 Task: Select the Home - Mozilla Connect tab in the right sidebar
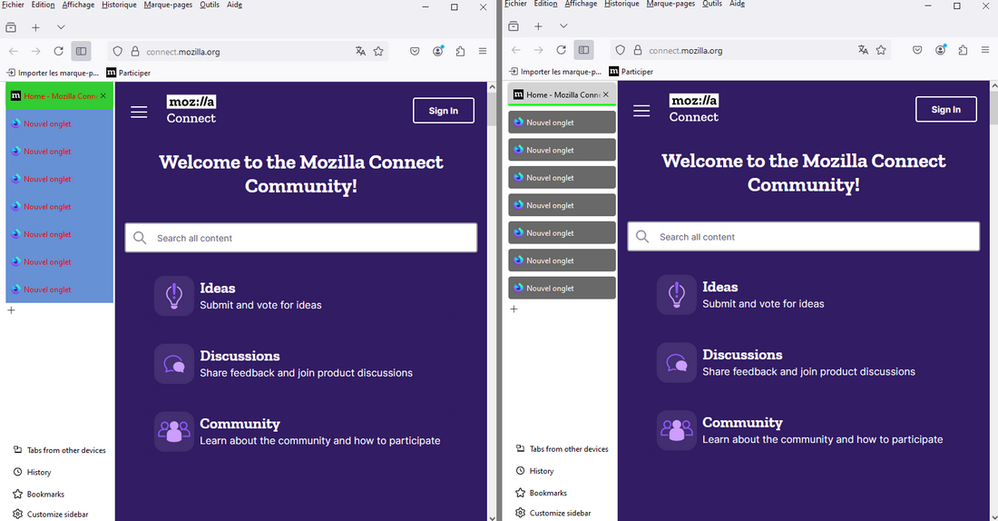coord(555,95)
